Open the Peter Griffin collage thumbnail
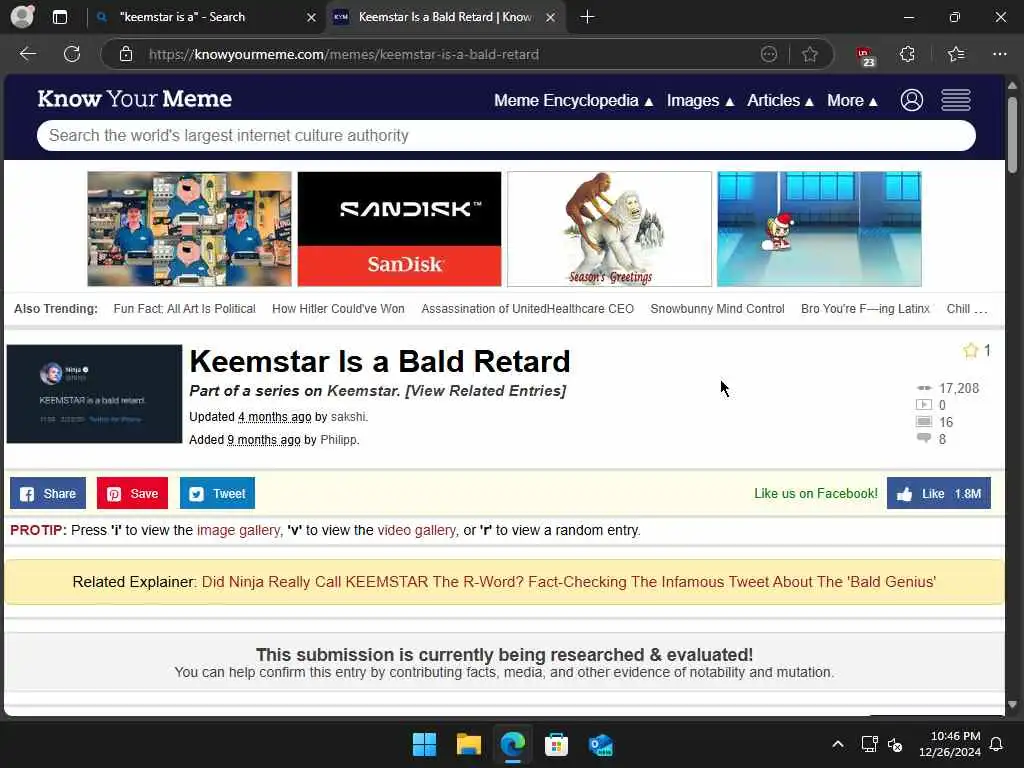 [x=189, y=229]
